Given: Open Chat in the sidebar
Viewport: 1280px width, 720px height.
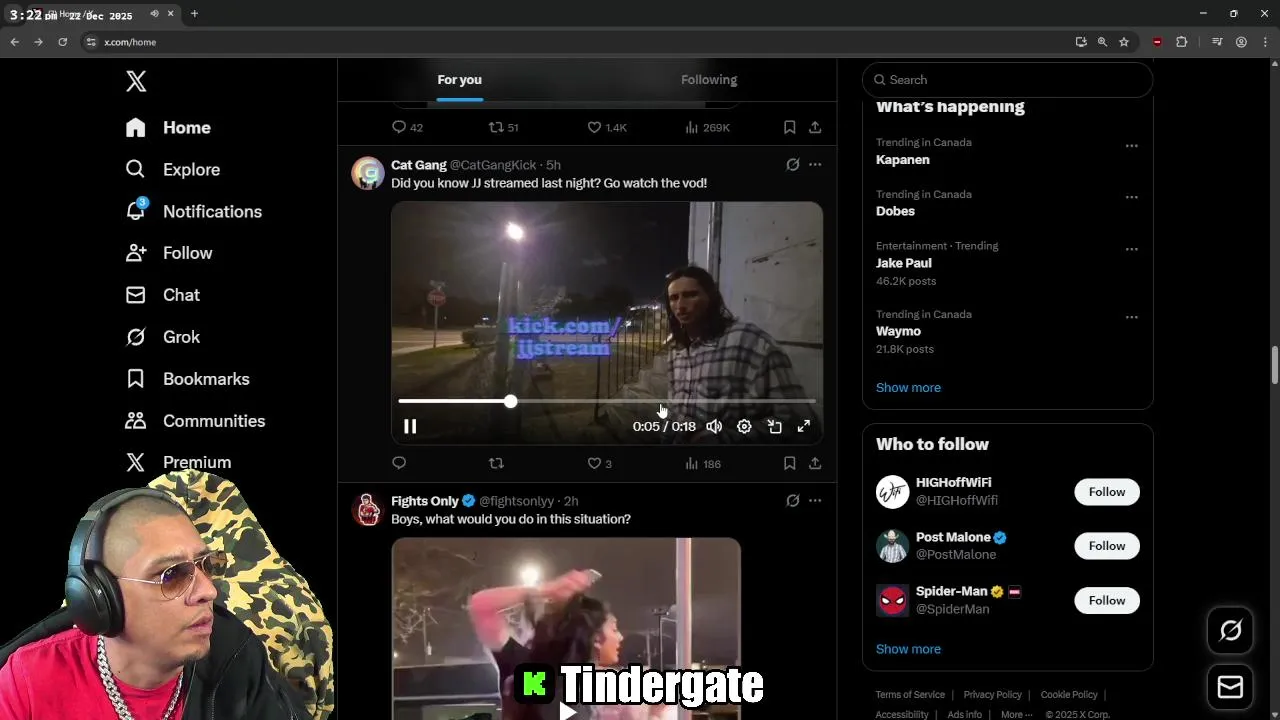Looking at the screenshot, I should (x=162, y=295).
